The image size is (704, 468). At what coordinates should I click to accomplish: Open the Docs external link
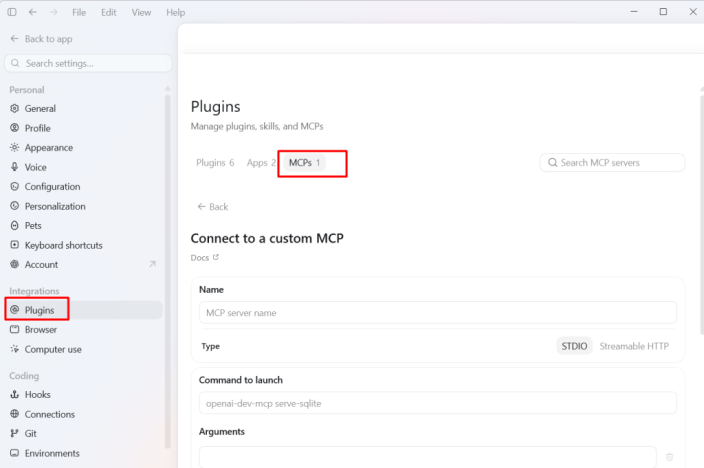205,257
